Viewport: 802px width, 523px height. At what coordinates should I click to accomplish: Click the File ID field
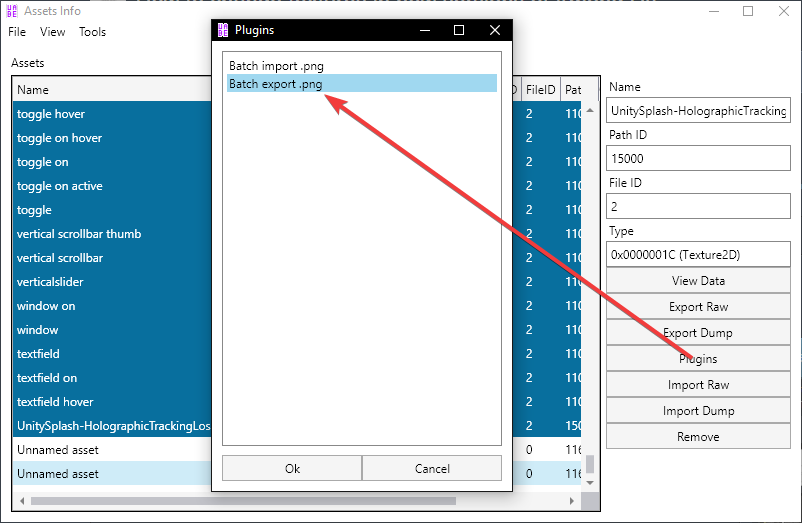[698, 207]
